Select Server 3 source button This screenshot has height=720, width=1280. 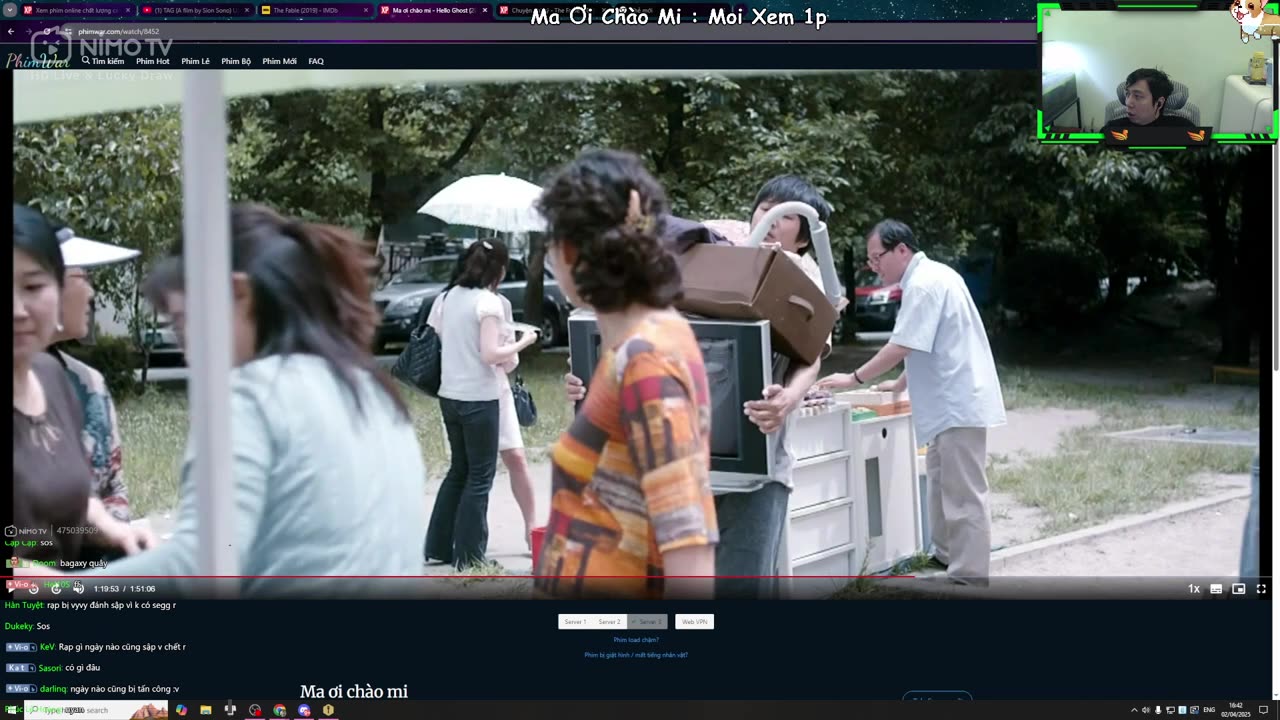point(647,622)
